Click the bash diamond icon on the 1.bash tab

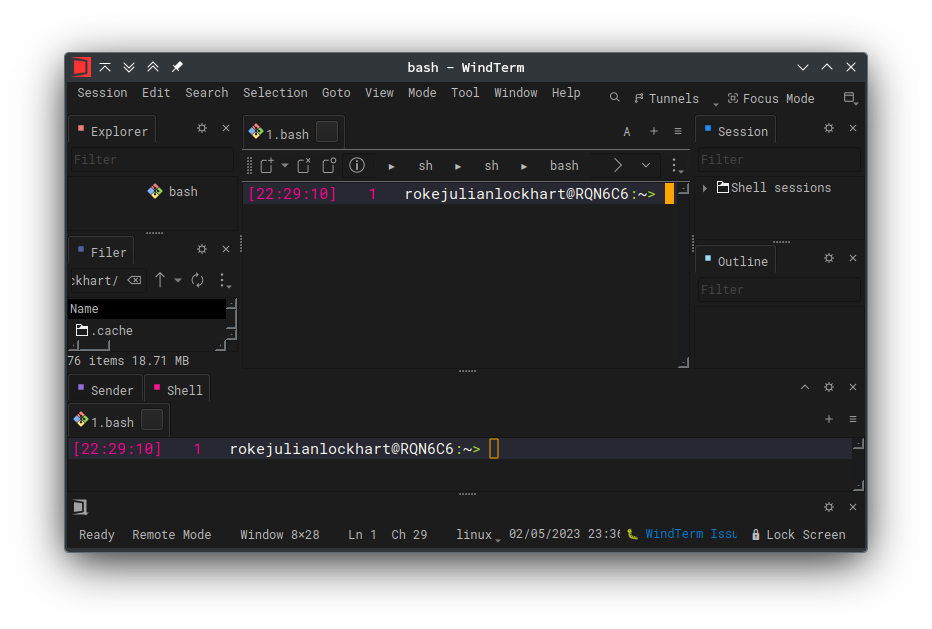tap(257, 131)
